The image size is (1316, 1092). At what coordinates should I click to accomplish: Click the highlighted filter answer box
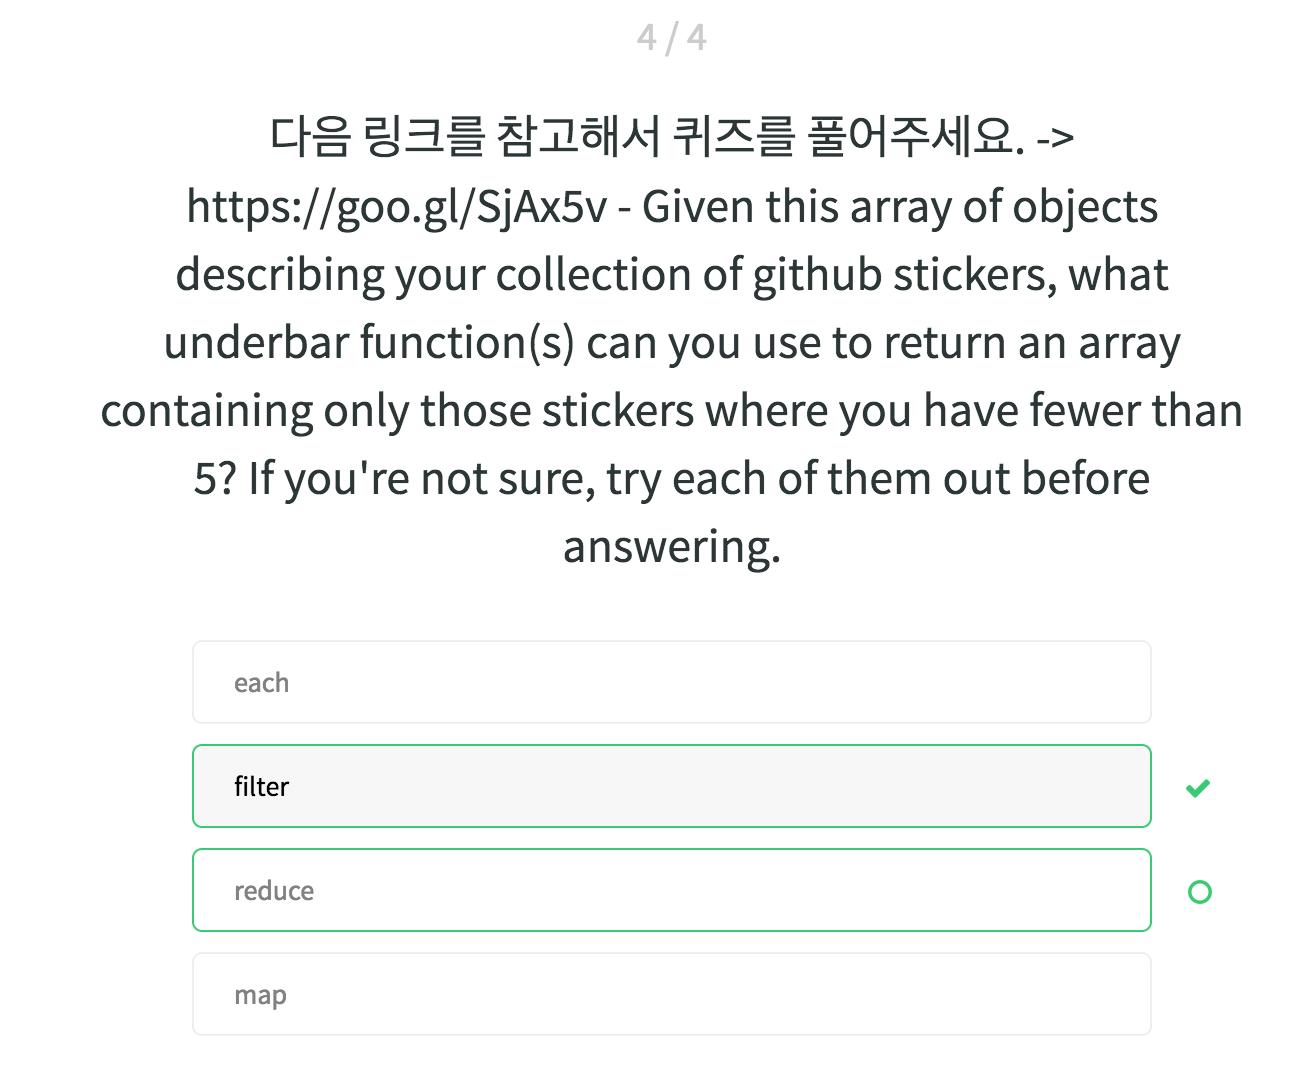tap(671, 786)
